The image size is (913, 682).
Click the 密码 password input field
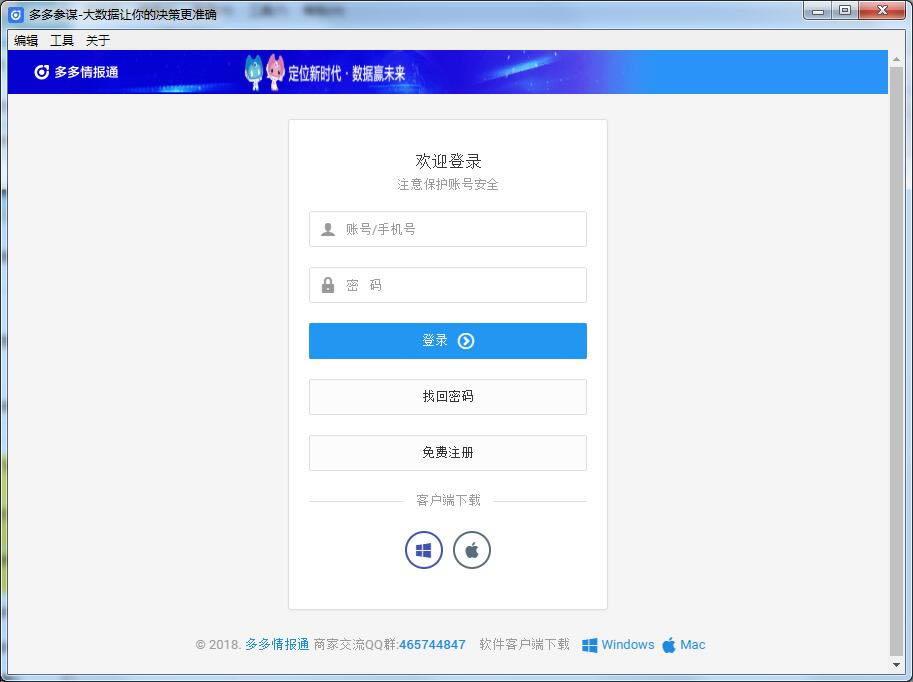(x=447, y=284)
